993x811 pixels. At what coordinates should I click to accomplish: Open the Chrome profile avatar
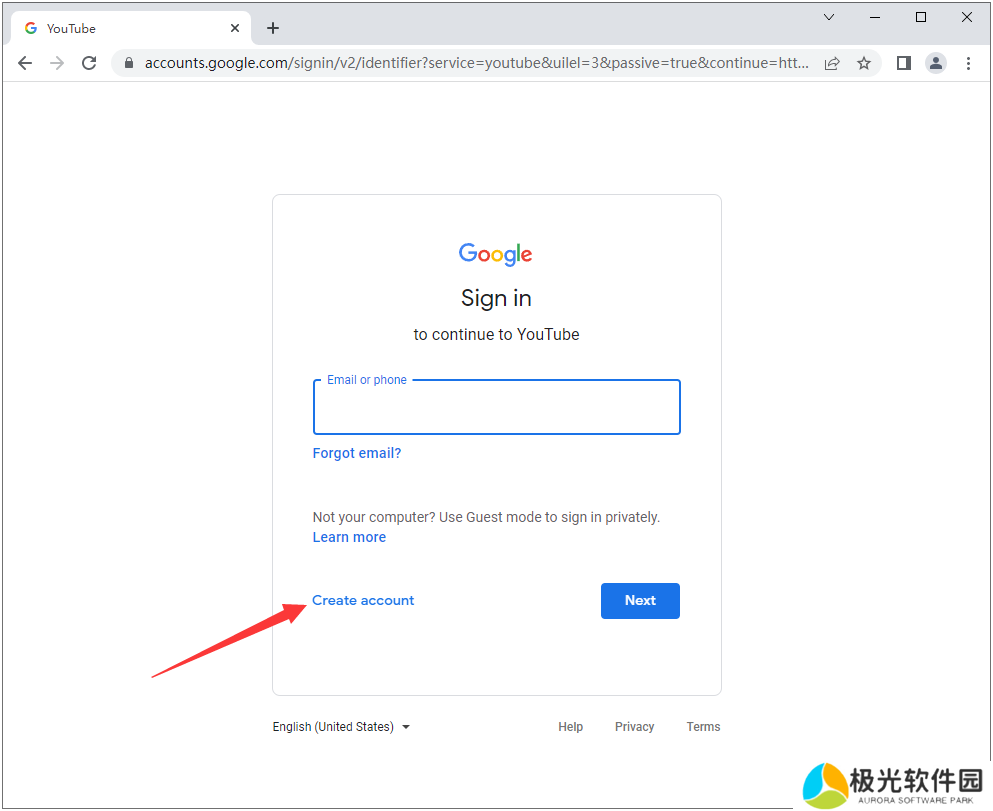pyautogui.click(x=936, y=63)
